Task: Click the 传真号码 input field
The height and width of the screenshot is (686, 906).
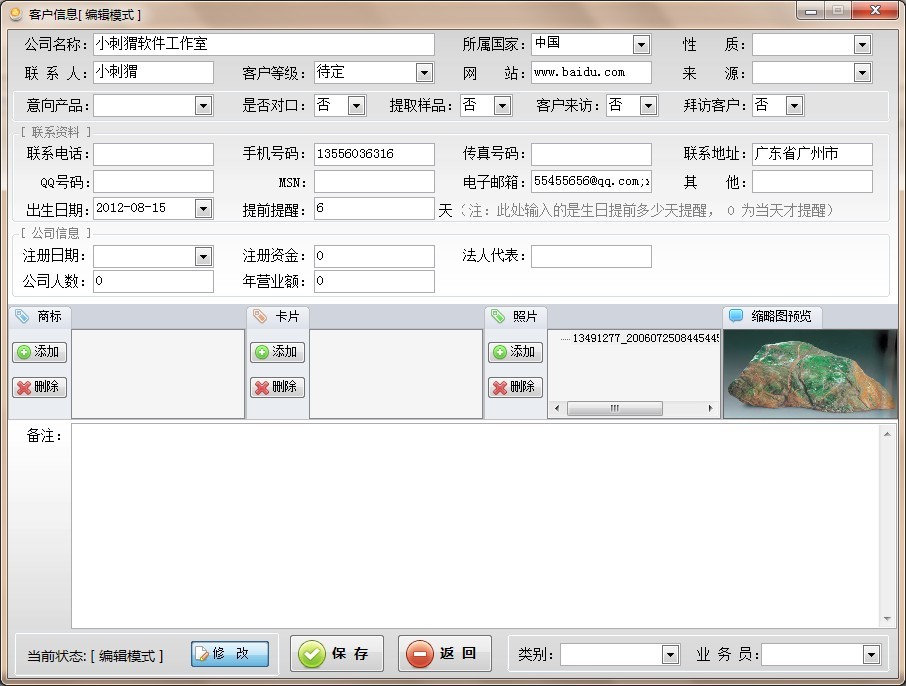Action: point(591,154)
